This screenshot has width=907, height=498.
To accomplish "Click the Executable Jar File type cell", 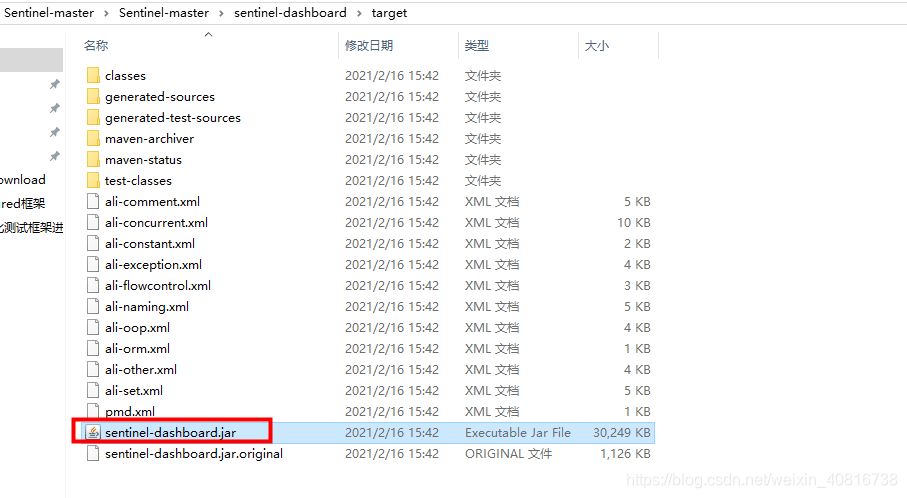I will [x=518, y=433].
